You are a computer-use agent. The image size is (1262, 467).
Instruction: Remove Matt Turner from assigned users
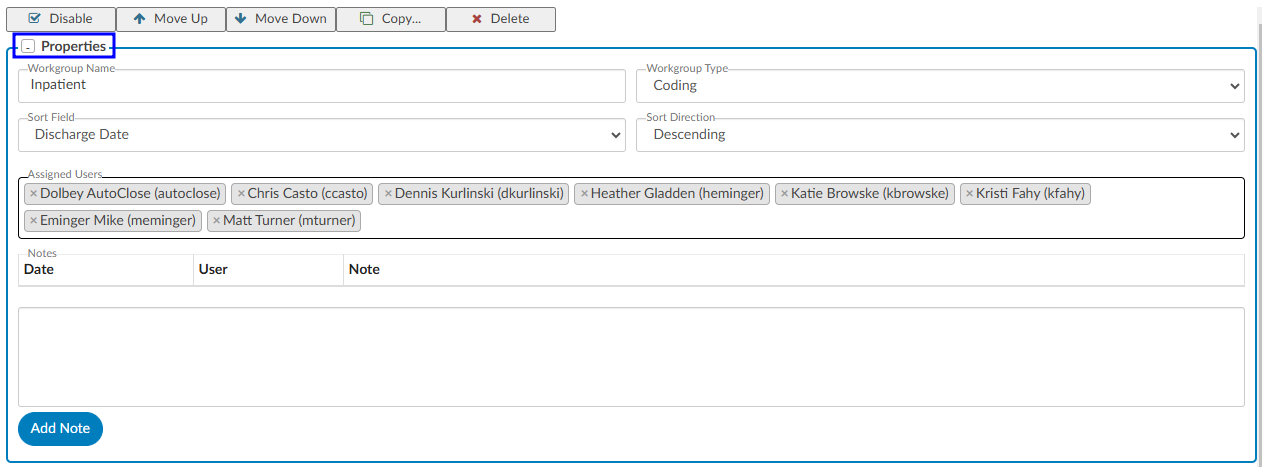point(216,221)
